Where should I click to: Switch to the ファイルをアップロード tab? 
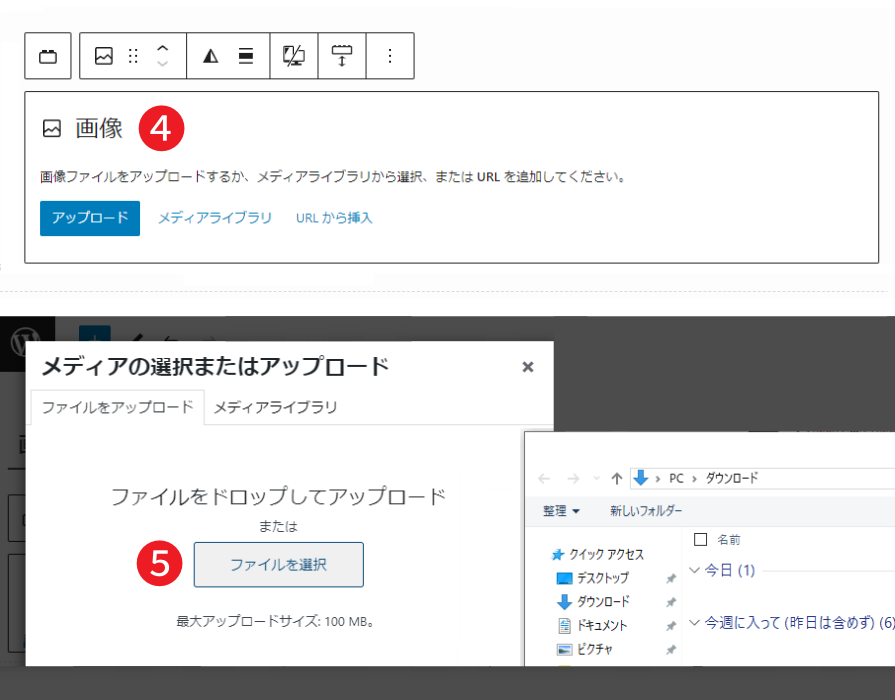click(x=117, y=407)
